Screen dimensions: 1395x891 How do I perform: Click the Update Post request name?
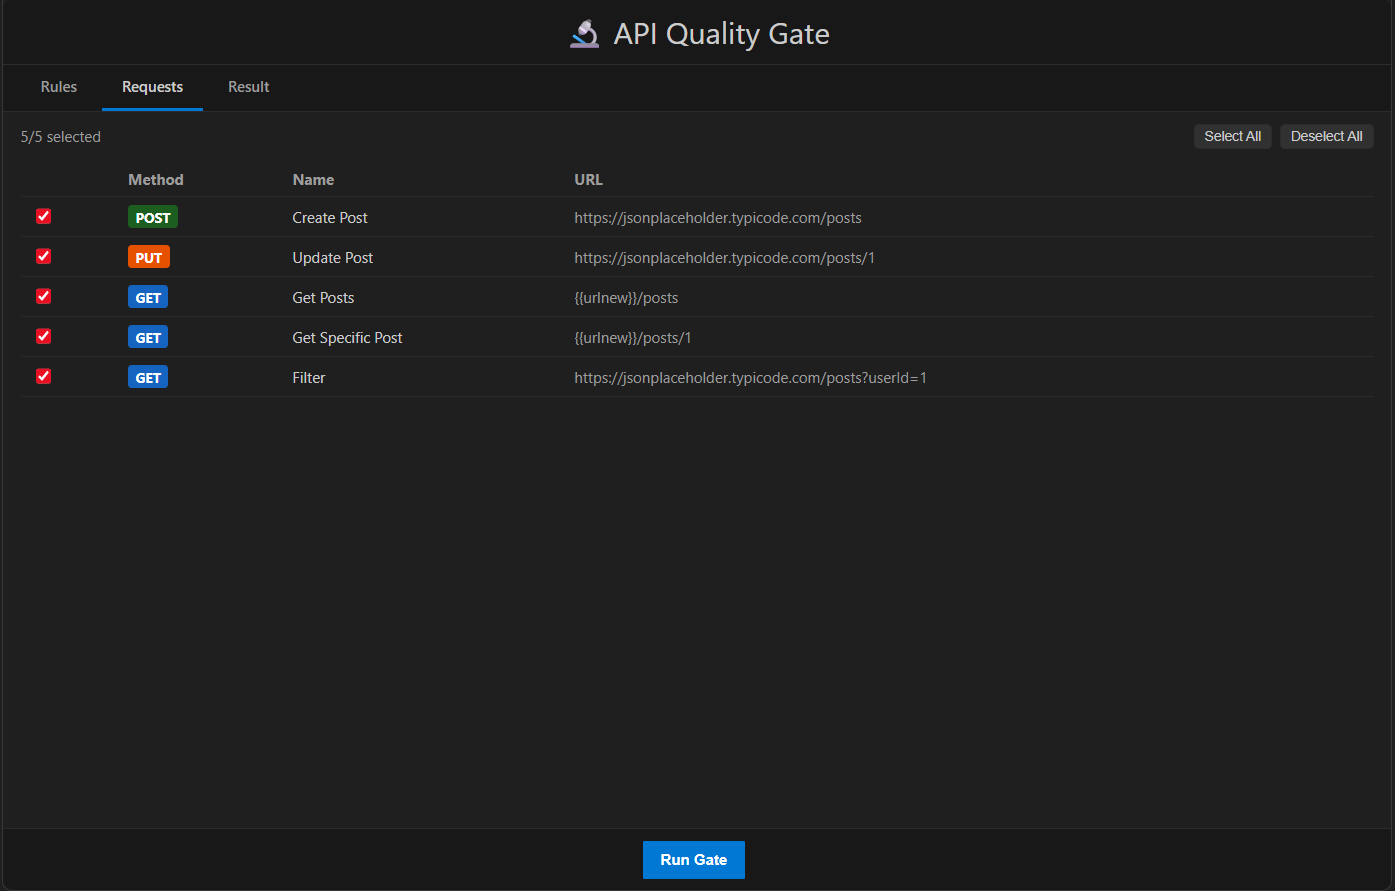pyautogui.click(x=333, y=257)
